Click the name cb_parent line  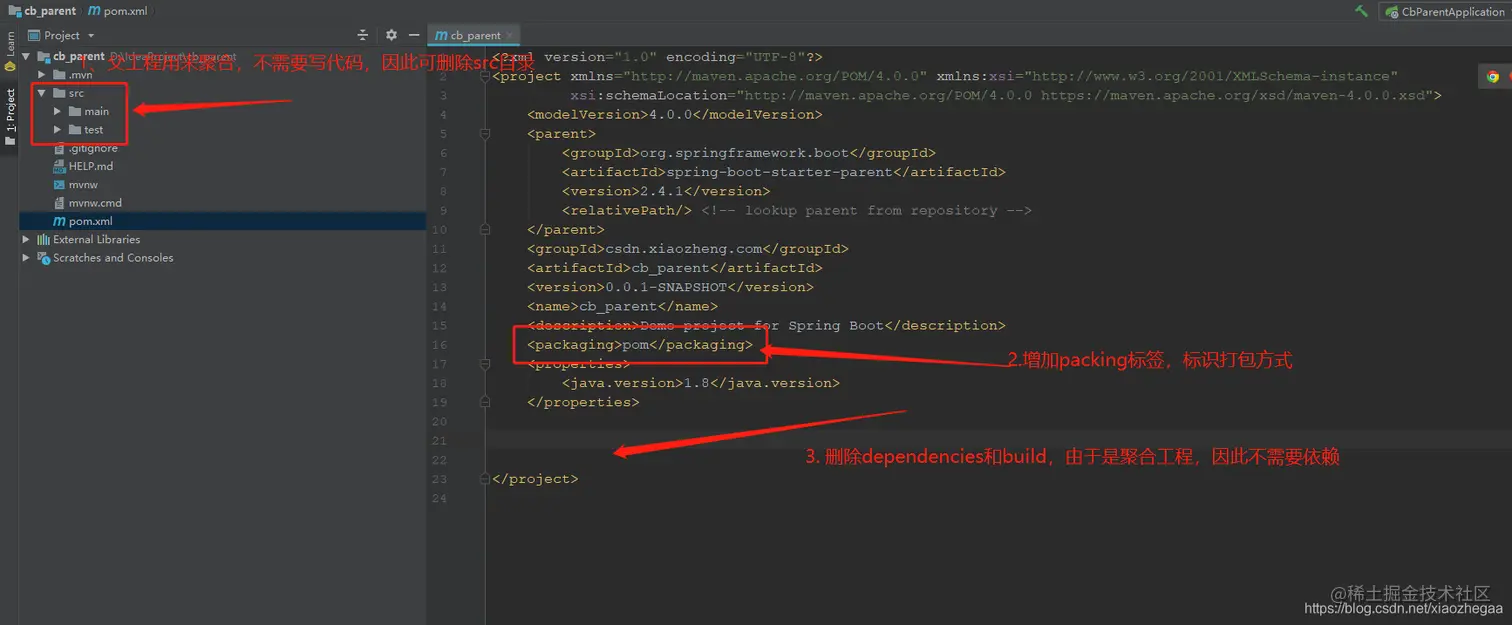click(x=623, y=306)
